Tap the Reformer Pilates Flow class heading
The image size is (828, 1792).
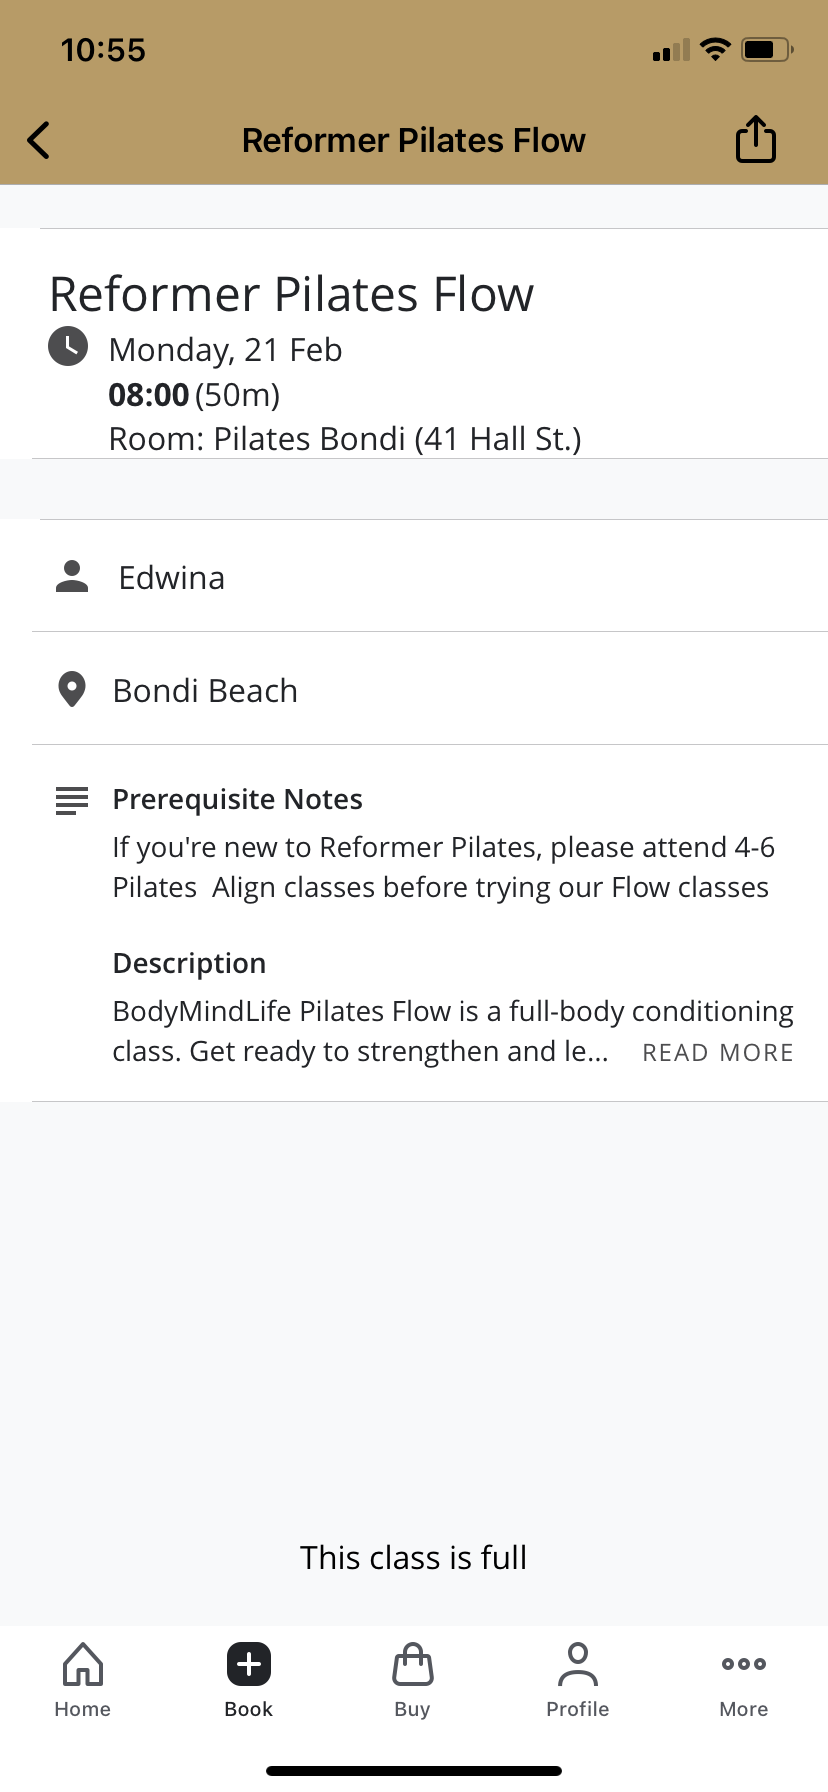tap(292, 294)
